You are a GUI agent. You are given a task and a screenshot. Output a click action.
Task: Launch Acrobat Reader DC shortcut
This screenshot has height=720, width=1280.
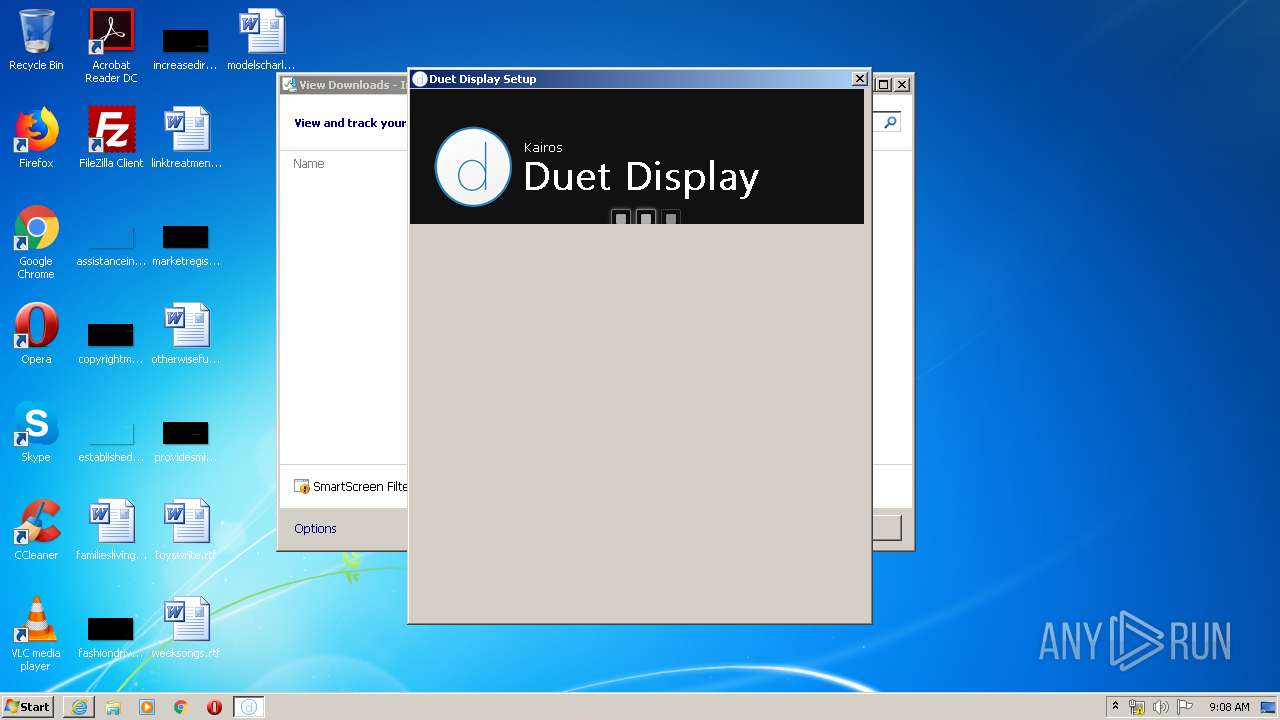click(x=111, y=46)
